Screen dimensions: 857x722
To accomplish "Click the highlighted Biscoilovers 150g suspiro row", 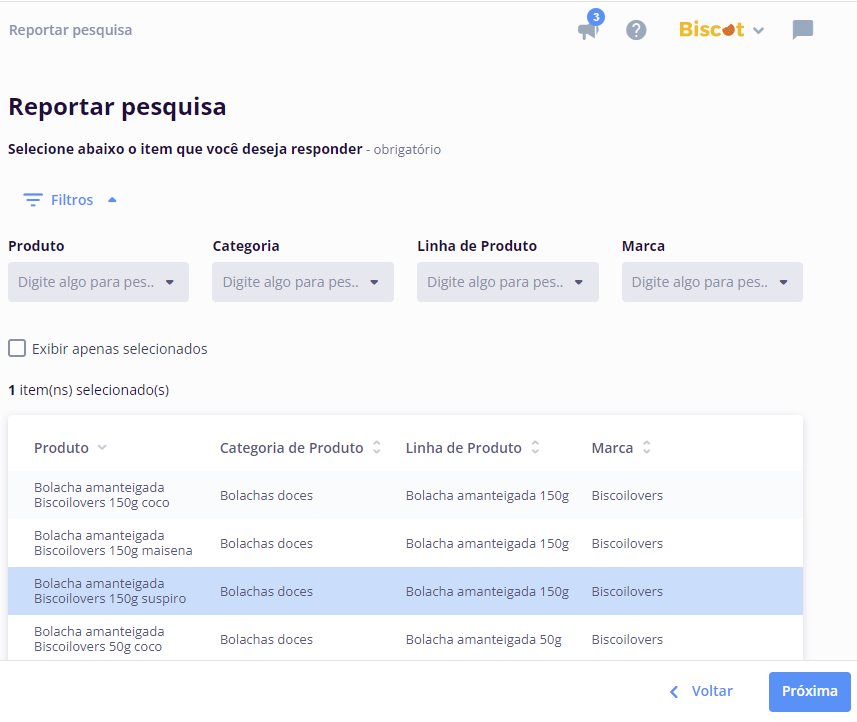I will [x=406, y=591].
